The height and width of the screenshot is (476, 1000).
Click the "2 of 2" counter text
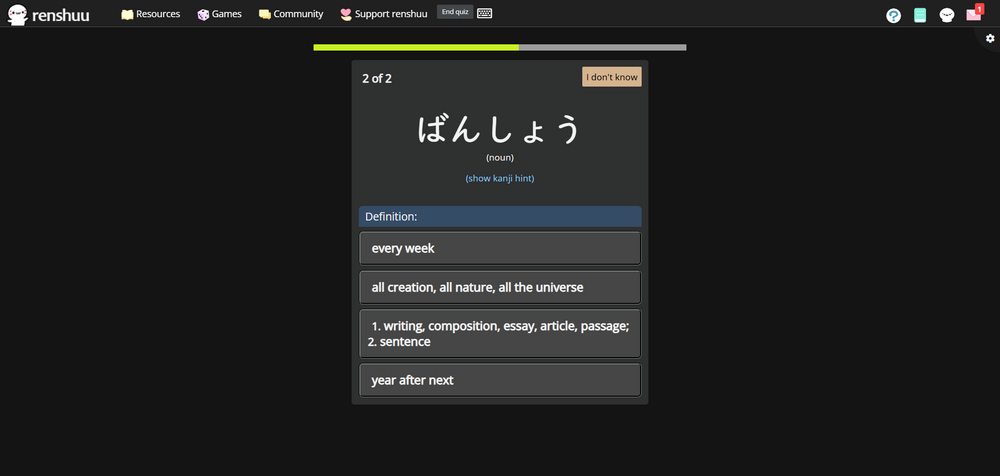[377, 79]
